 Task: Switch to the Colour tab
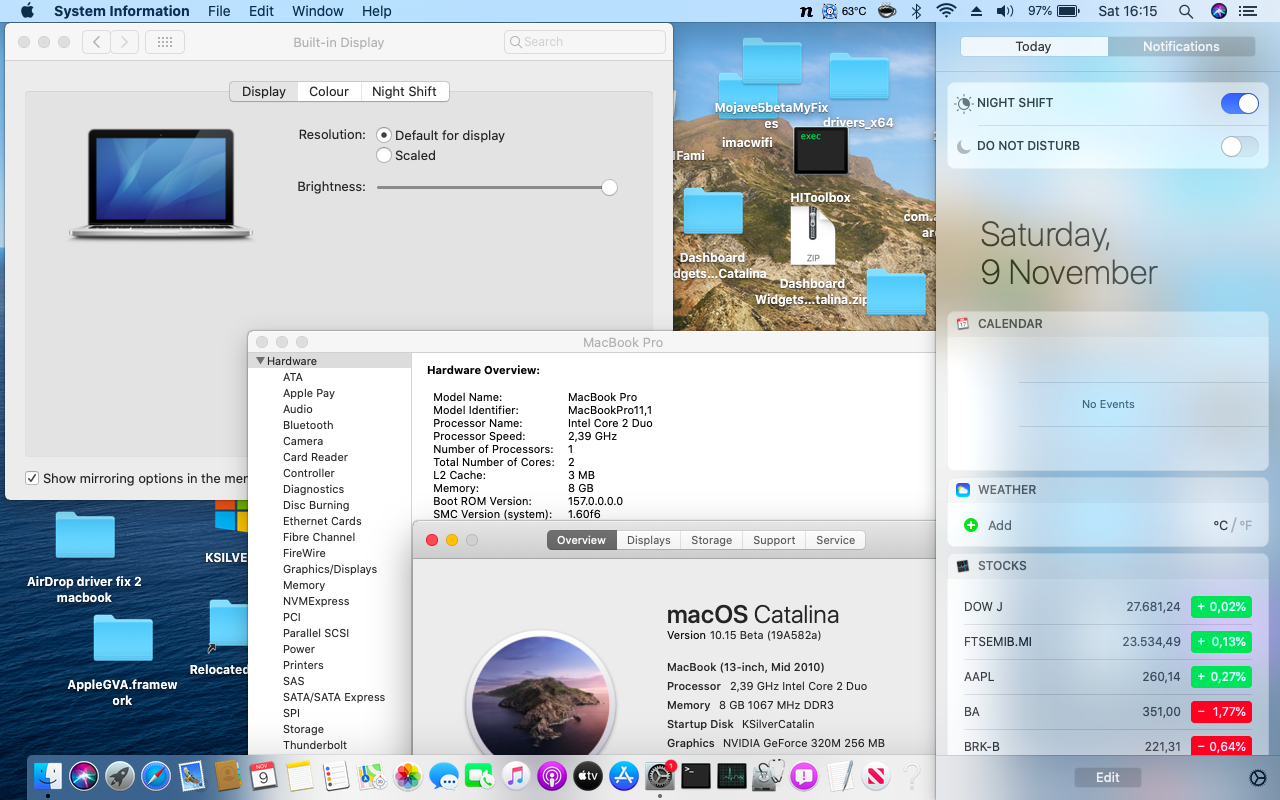pyautogui.click(x=329, y=91)
